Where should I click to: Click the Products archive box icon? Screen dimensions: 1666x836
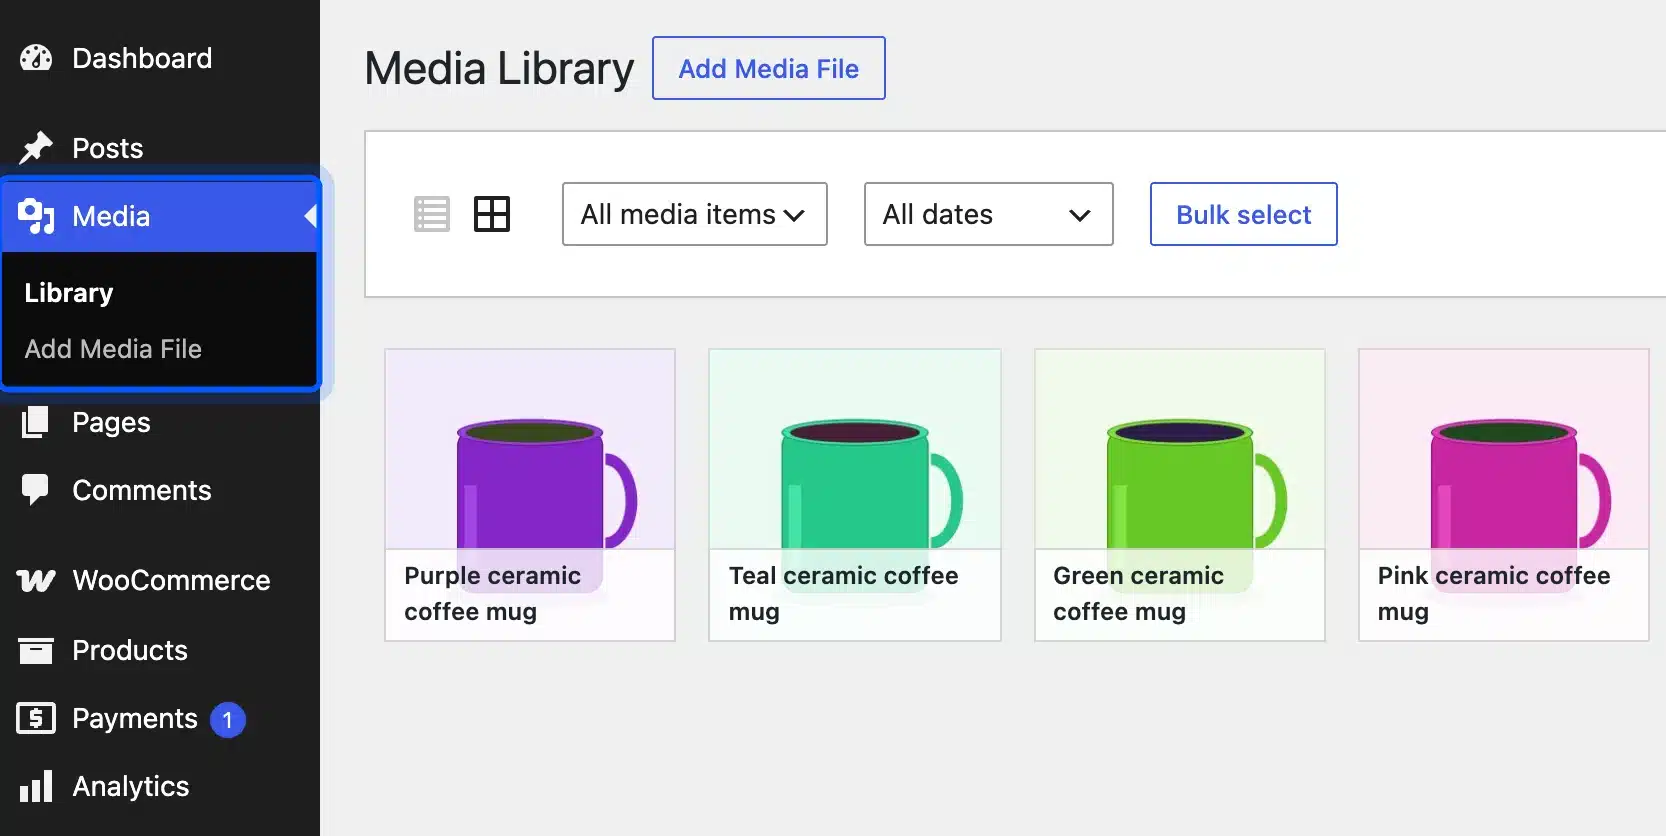[x=36, y=650]
